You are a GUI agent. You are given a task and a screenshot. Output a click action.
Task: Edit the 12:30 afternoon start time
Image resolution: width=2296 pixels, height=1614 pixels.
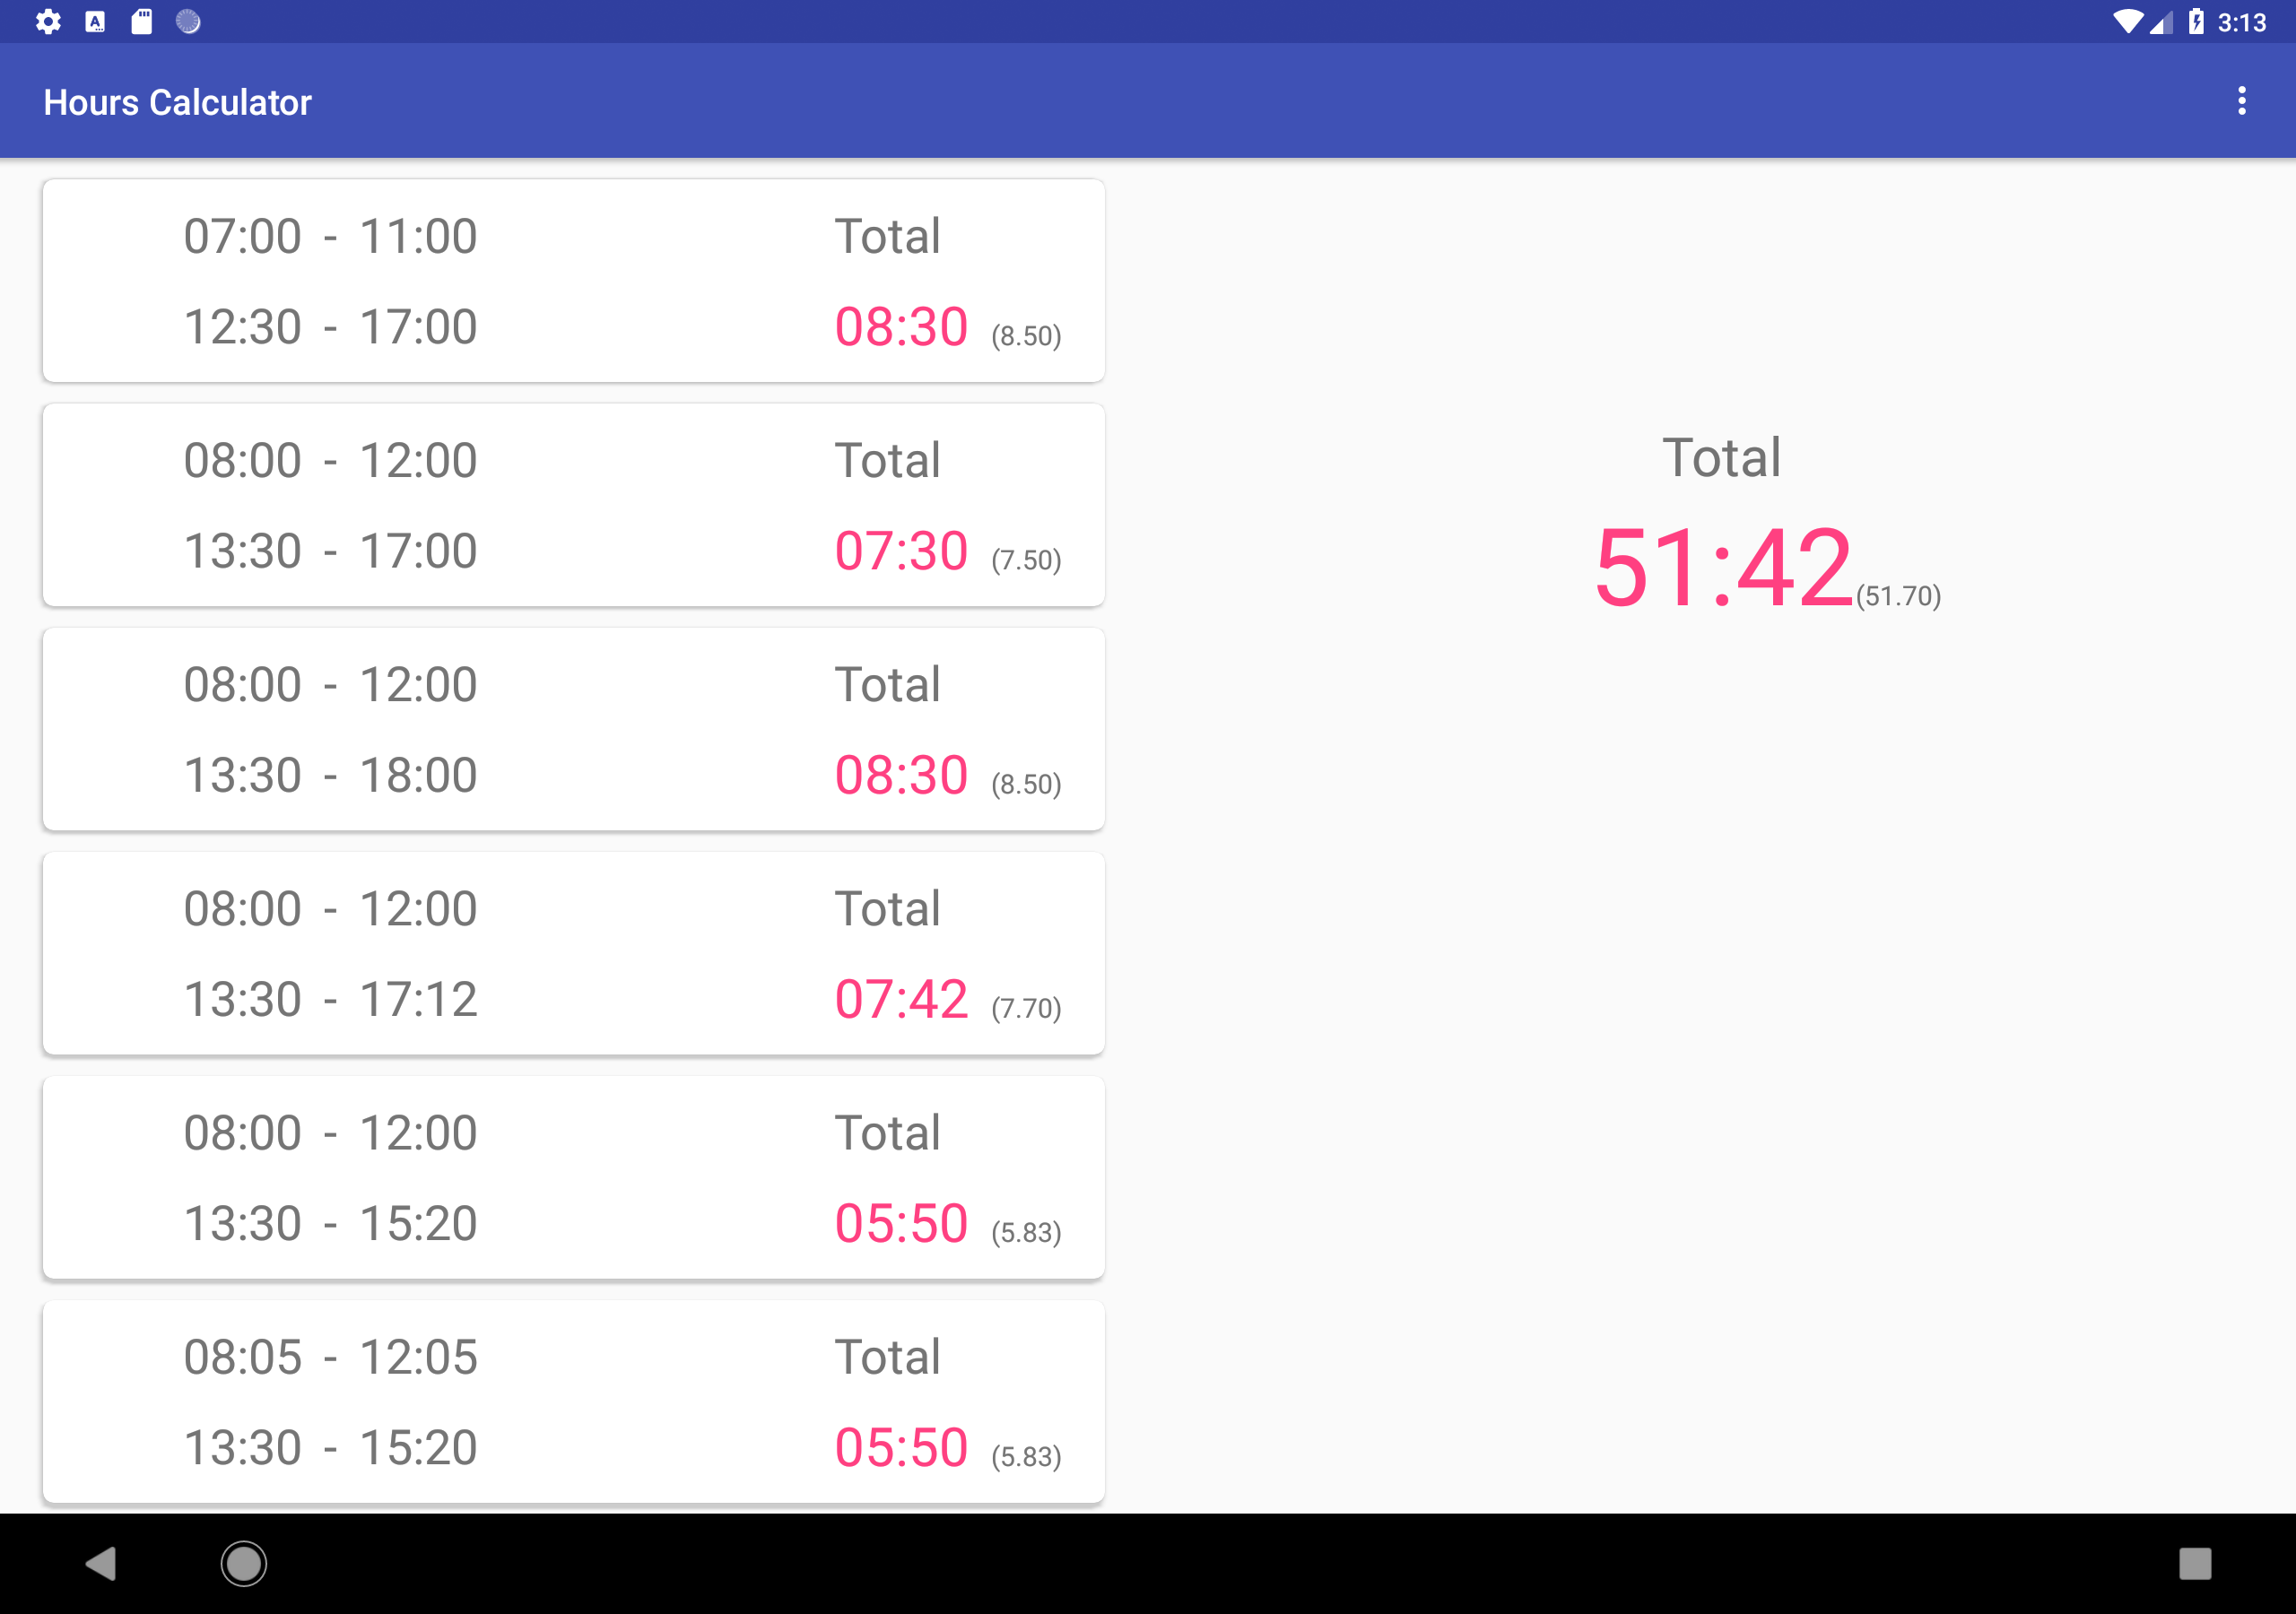pos(242,327)
